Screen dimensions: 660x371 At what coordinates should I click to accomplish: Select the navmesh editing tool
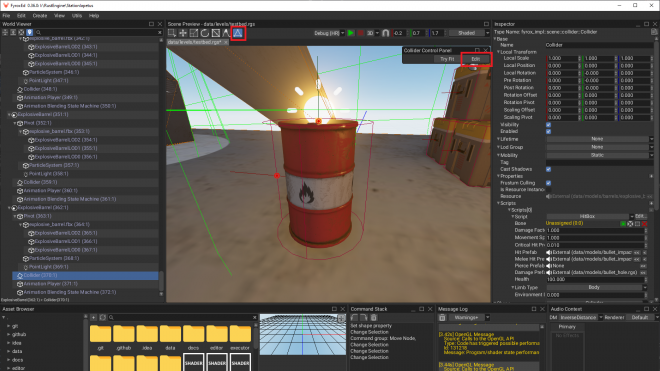pos(216,33)
